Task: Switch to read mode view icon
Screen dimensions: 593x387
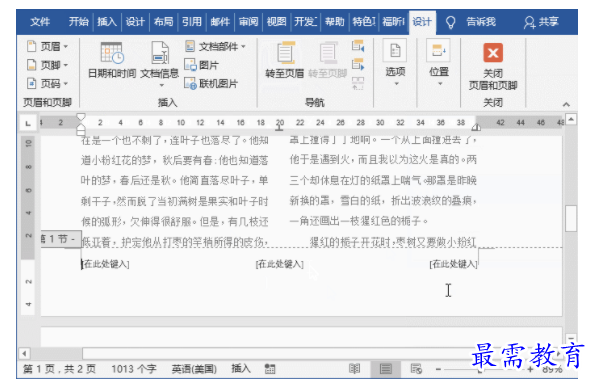Action: click(x=354, y=368)
